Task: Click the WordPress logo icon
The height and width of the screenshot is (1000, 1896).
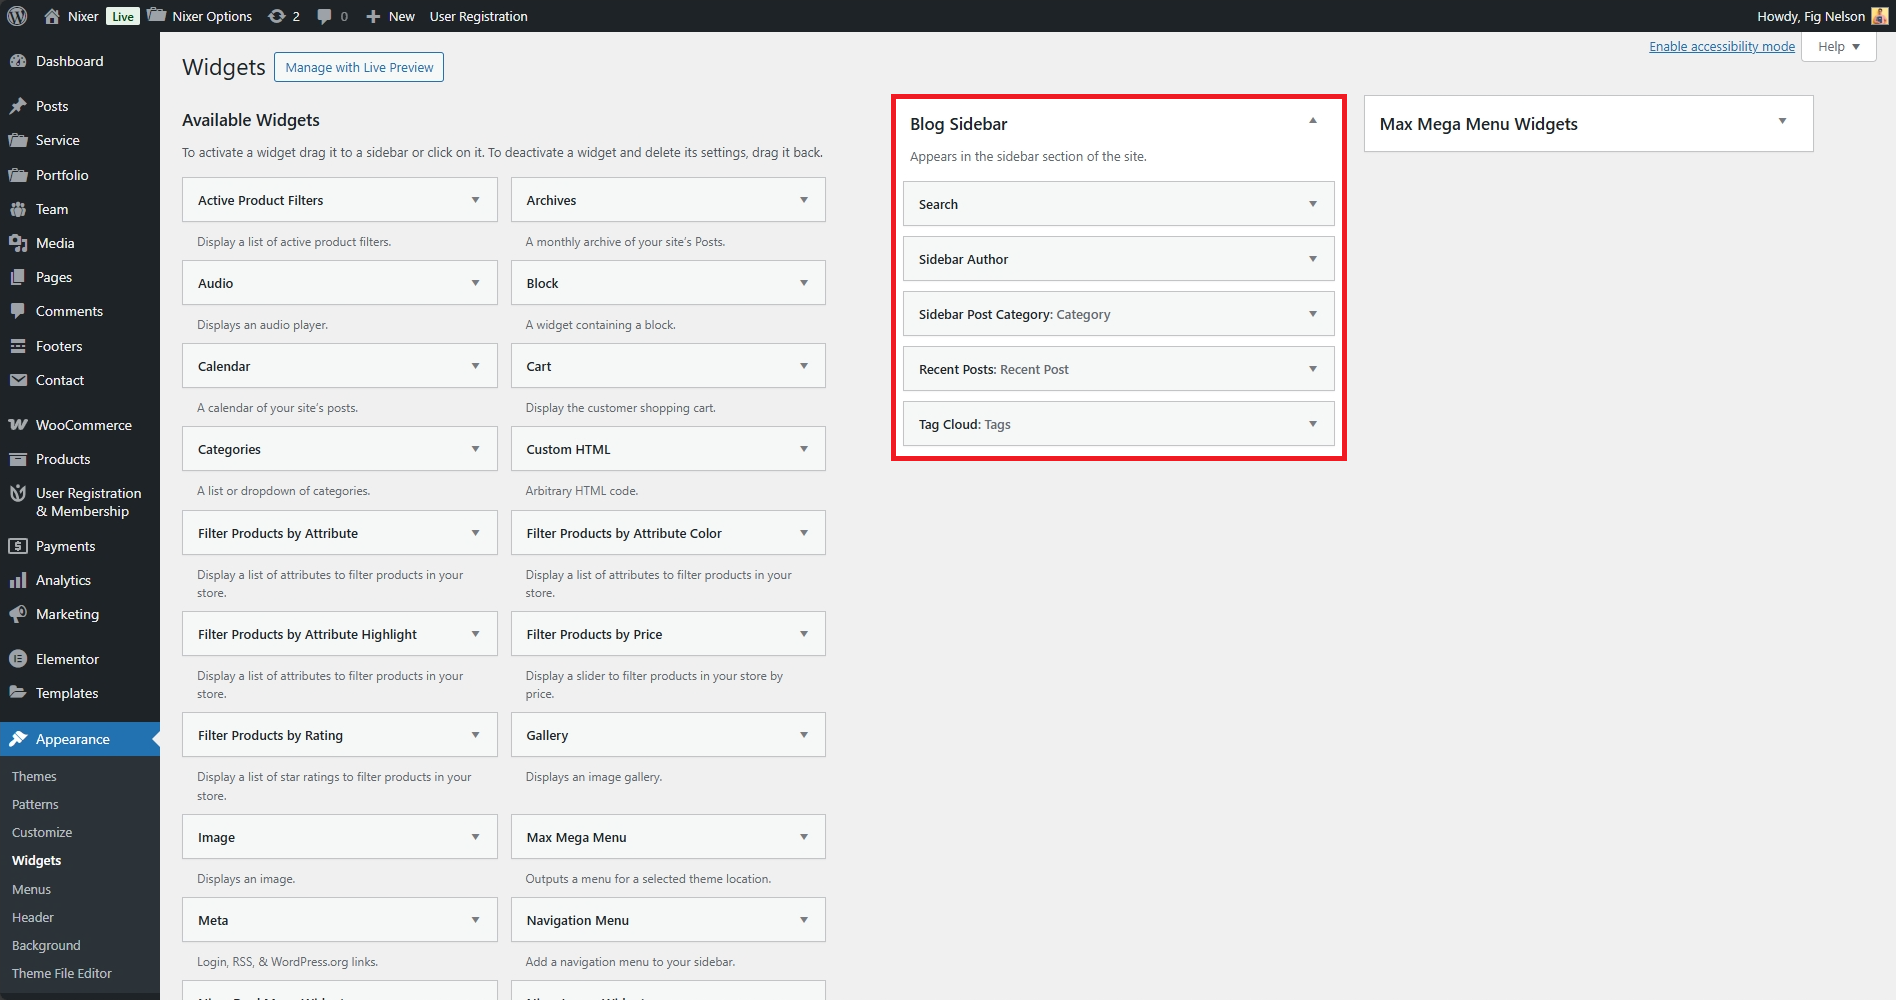Action: 17,16
